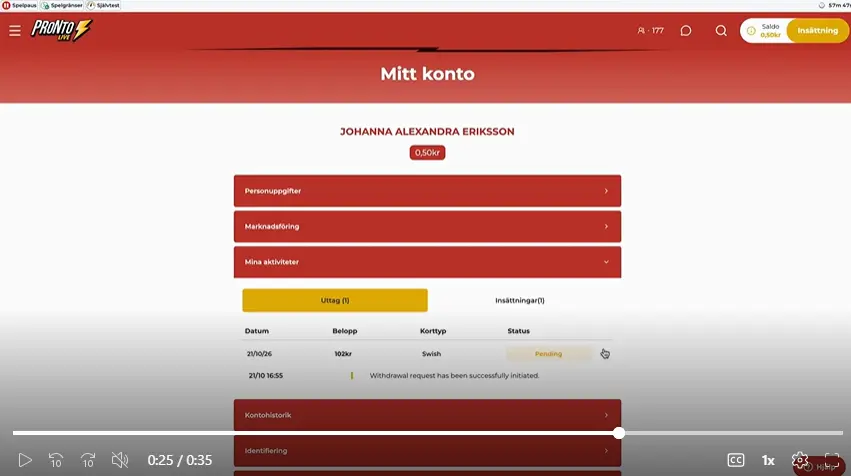Screen dimensions: 851x476
Task: Click the Belopp column header
Action: pyautogui.click(x=345, y=331)
